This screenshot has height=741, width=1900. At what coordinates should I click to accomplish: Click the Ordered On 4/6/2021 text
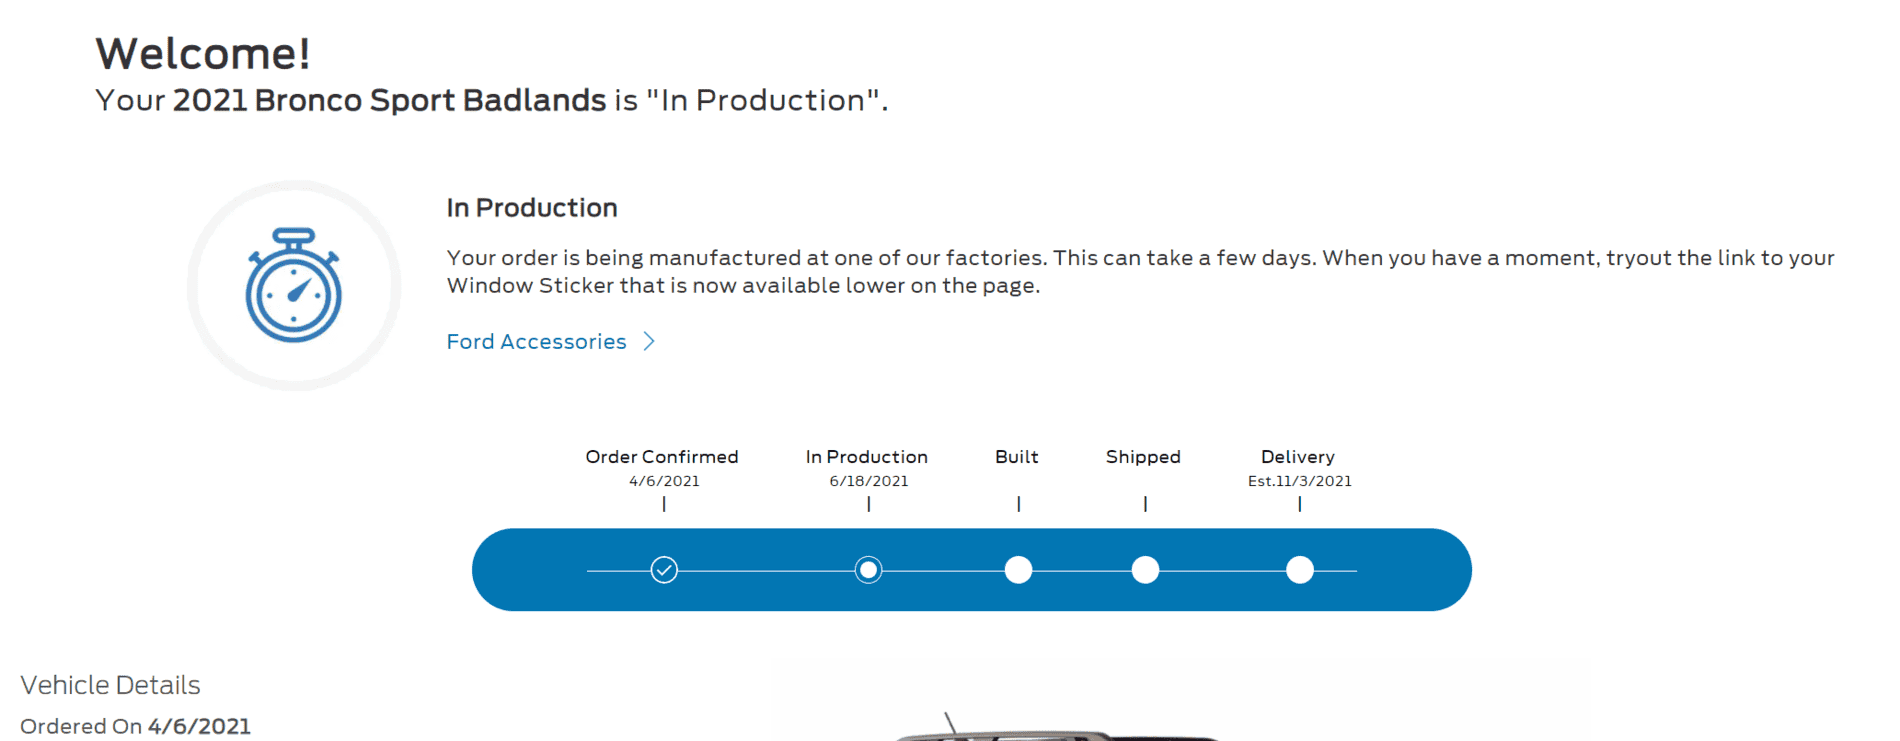135,726
